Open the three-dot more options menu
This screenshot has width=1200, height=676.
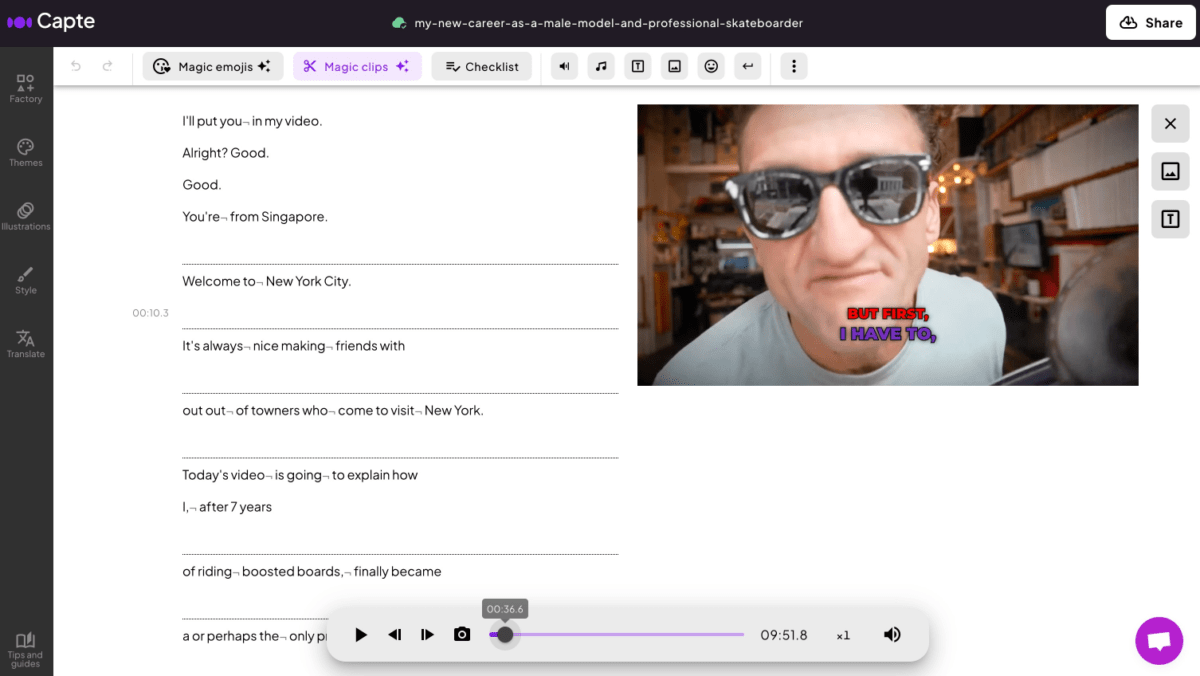[x=794, y=66]
